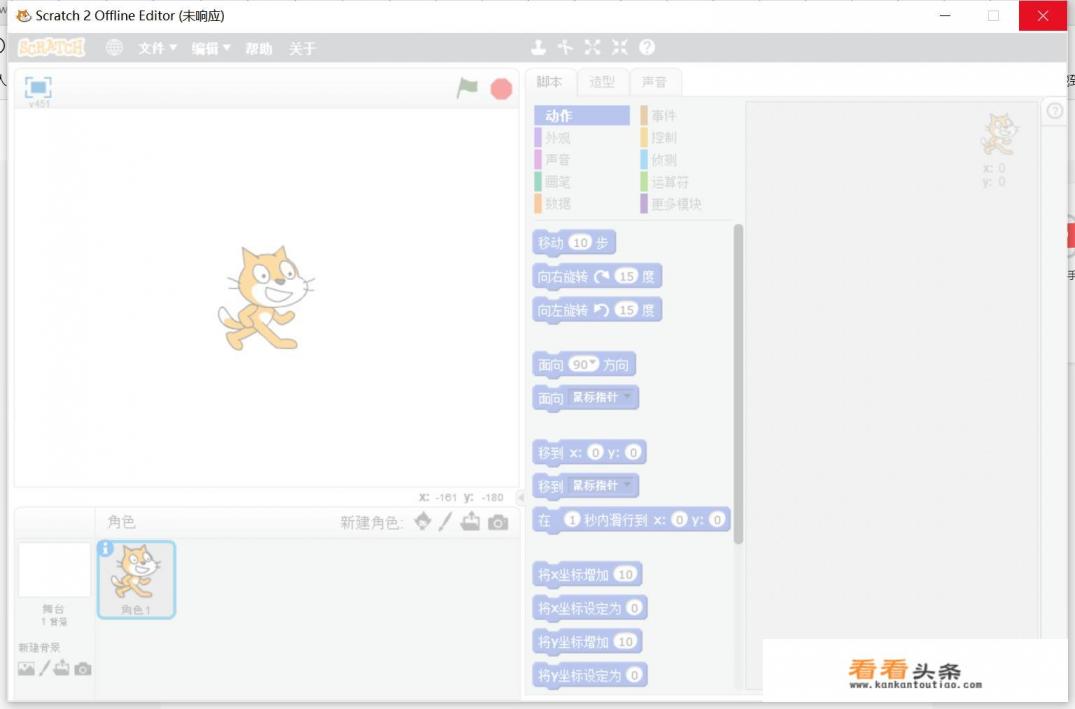Select the stamp duplicate tool in toolbar
The height and width of the screenshot is (709, 1075).
[538, 47]
